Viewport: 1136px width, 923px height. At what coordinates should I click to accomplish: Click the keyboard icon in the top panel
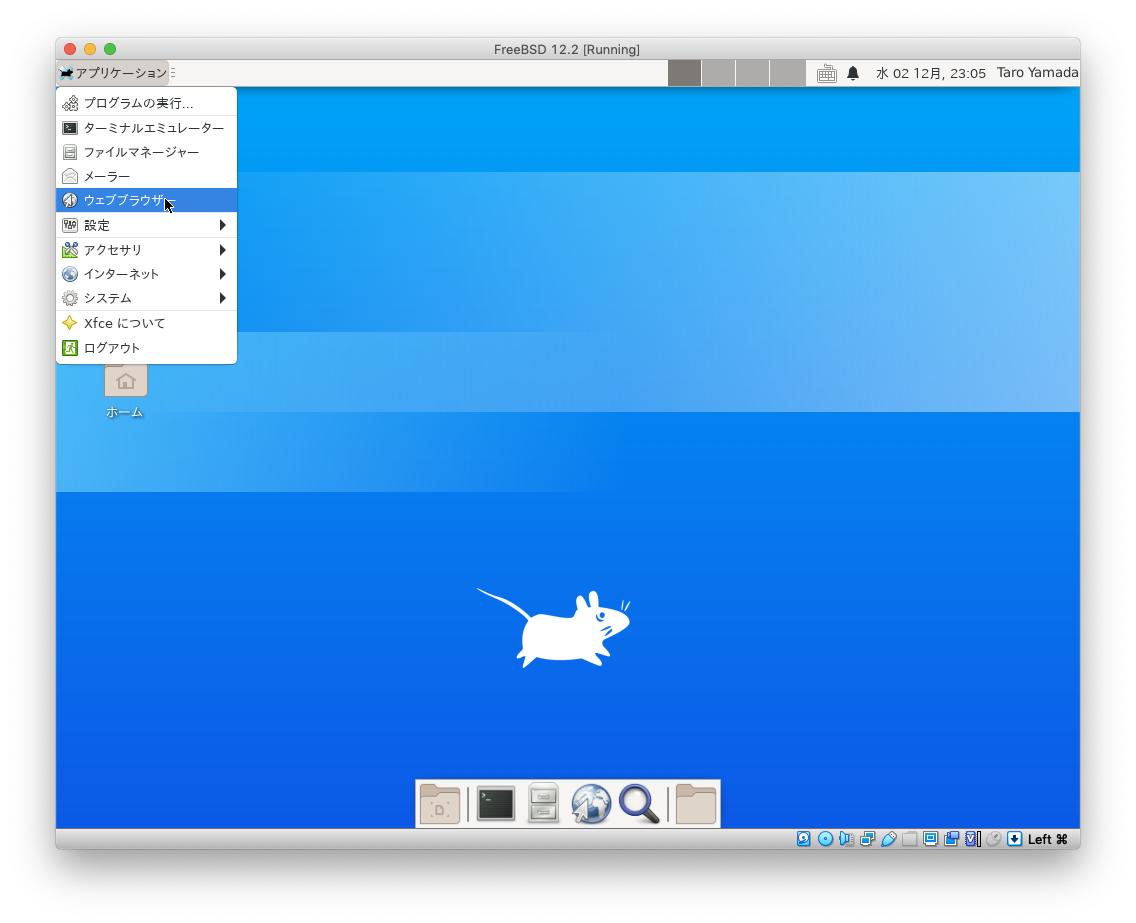click(826, 73)
